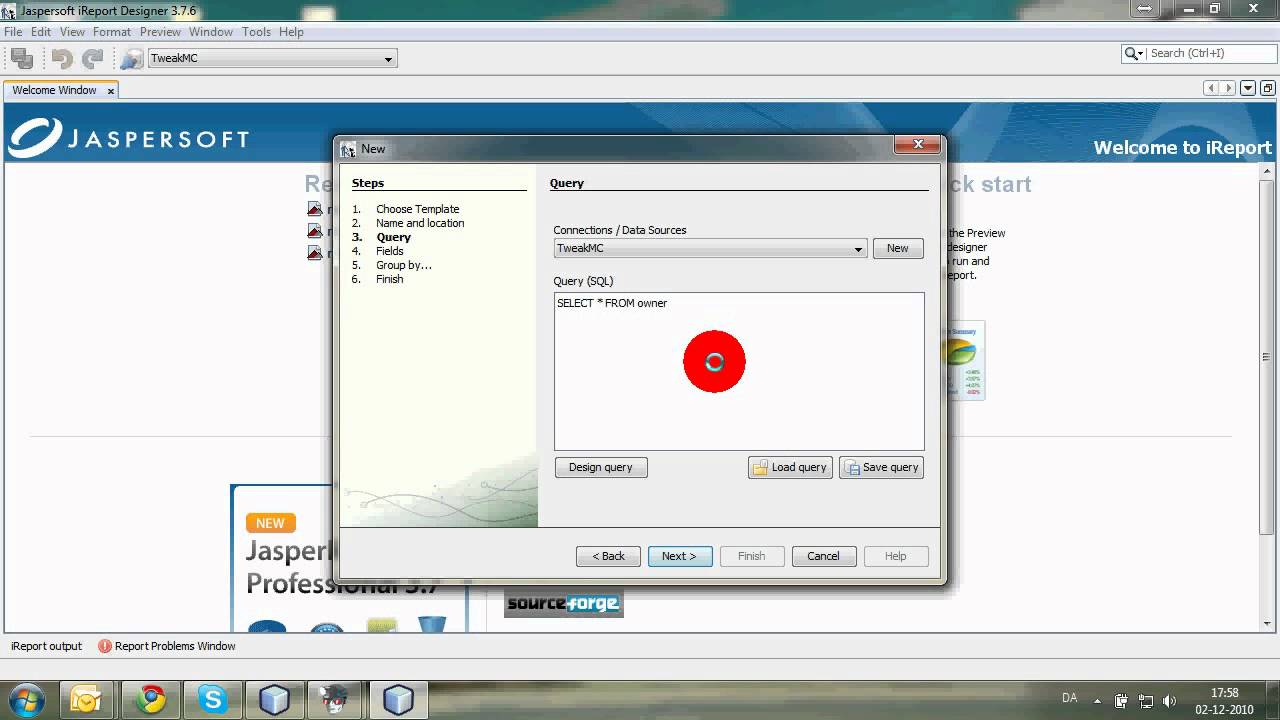1280x720 pixels.
Task: Click the first recent report icon on Welcome page
Action: 315,209
